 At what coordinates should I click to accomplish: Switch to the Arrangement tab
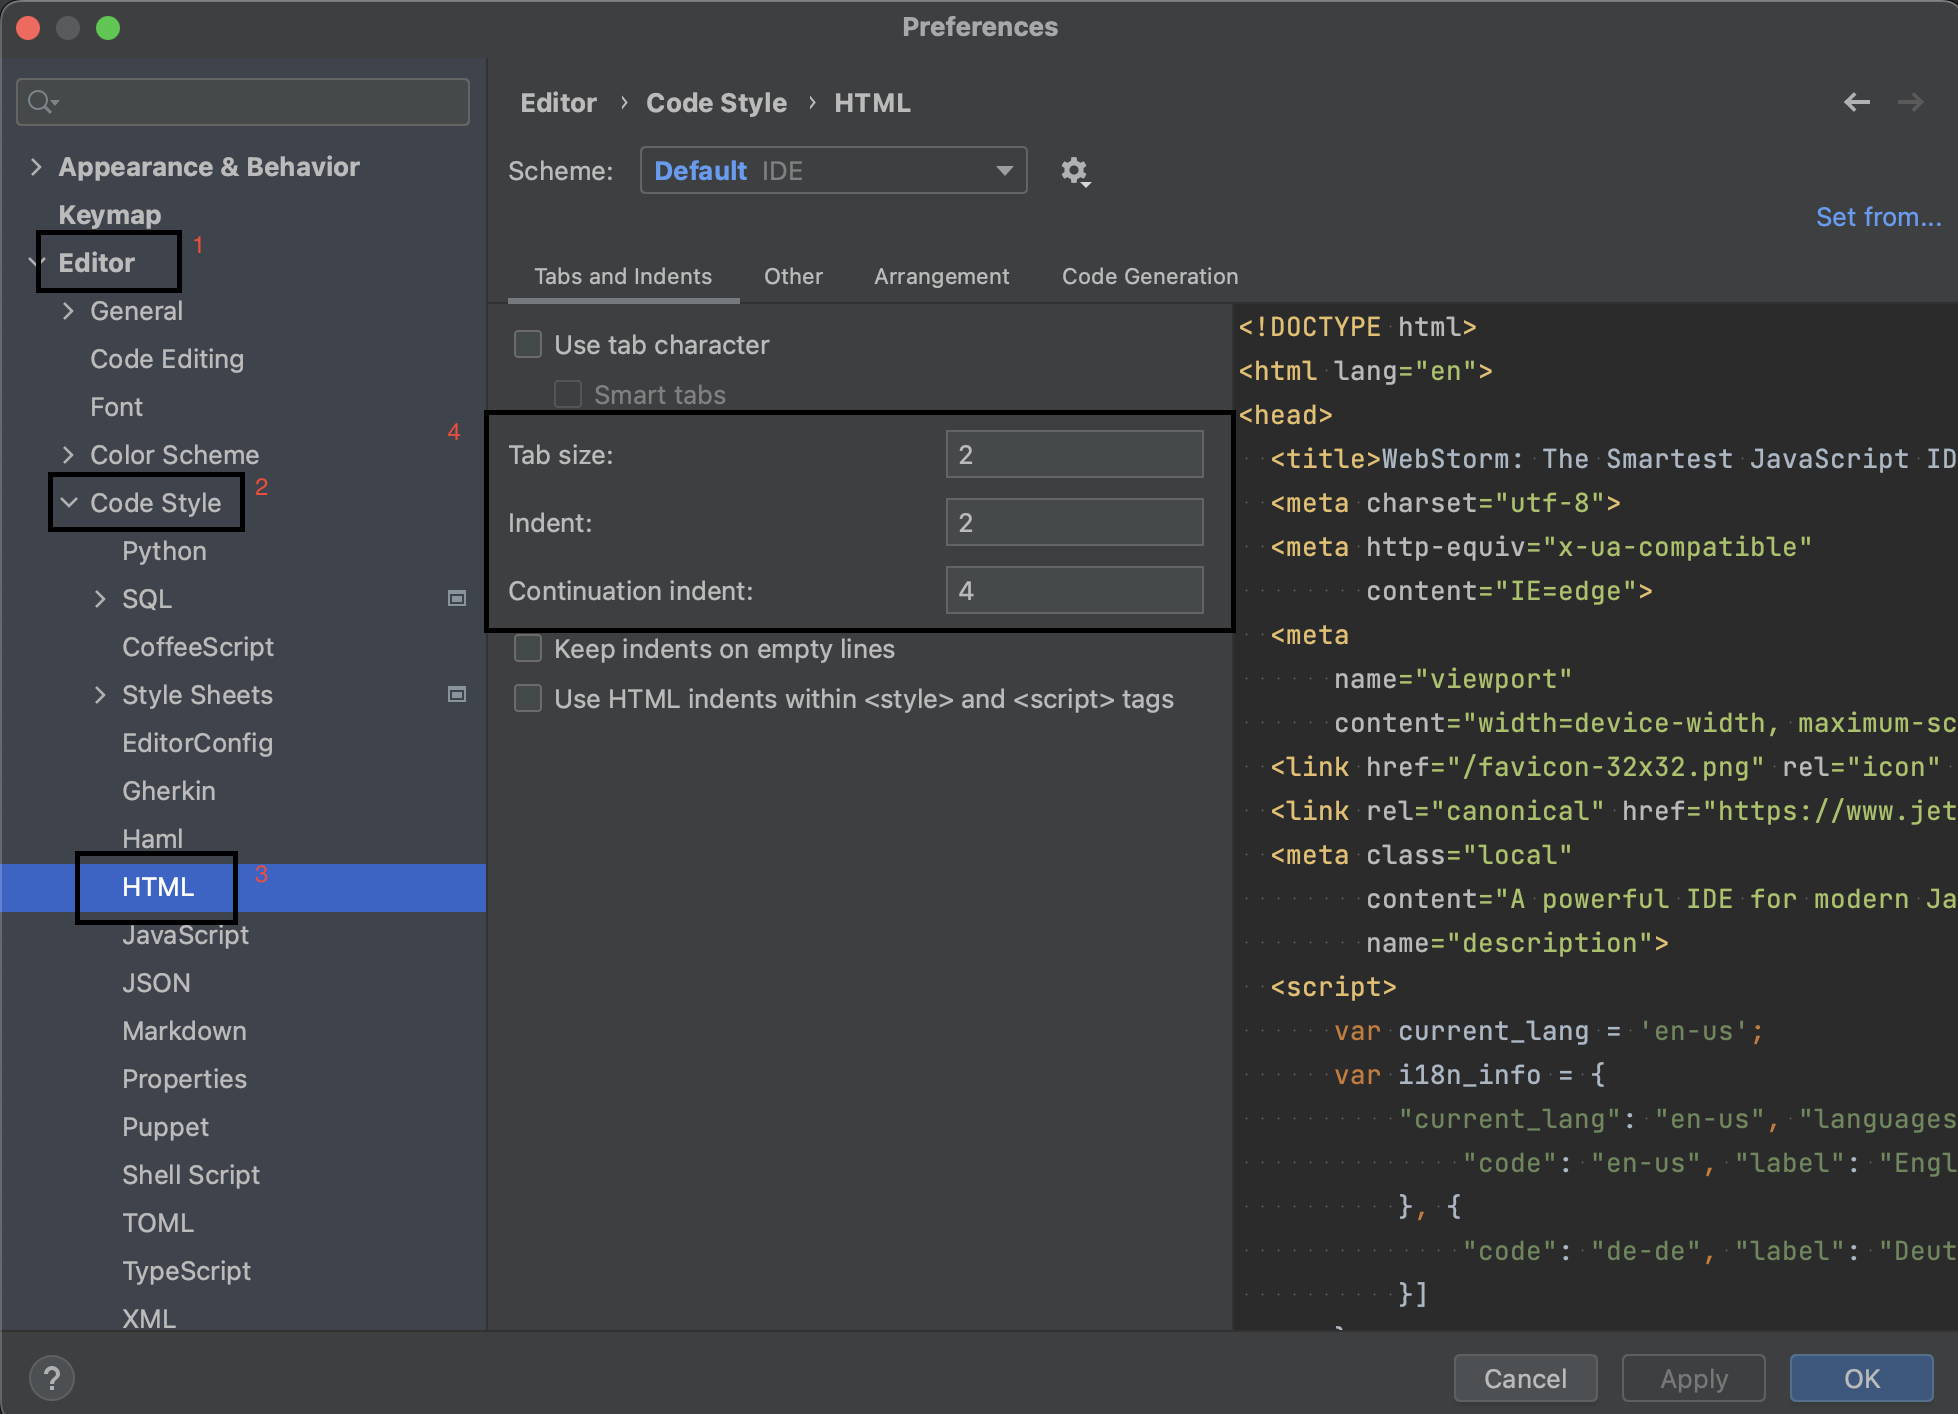point(941,277)
